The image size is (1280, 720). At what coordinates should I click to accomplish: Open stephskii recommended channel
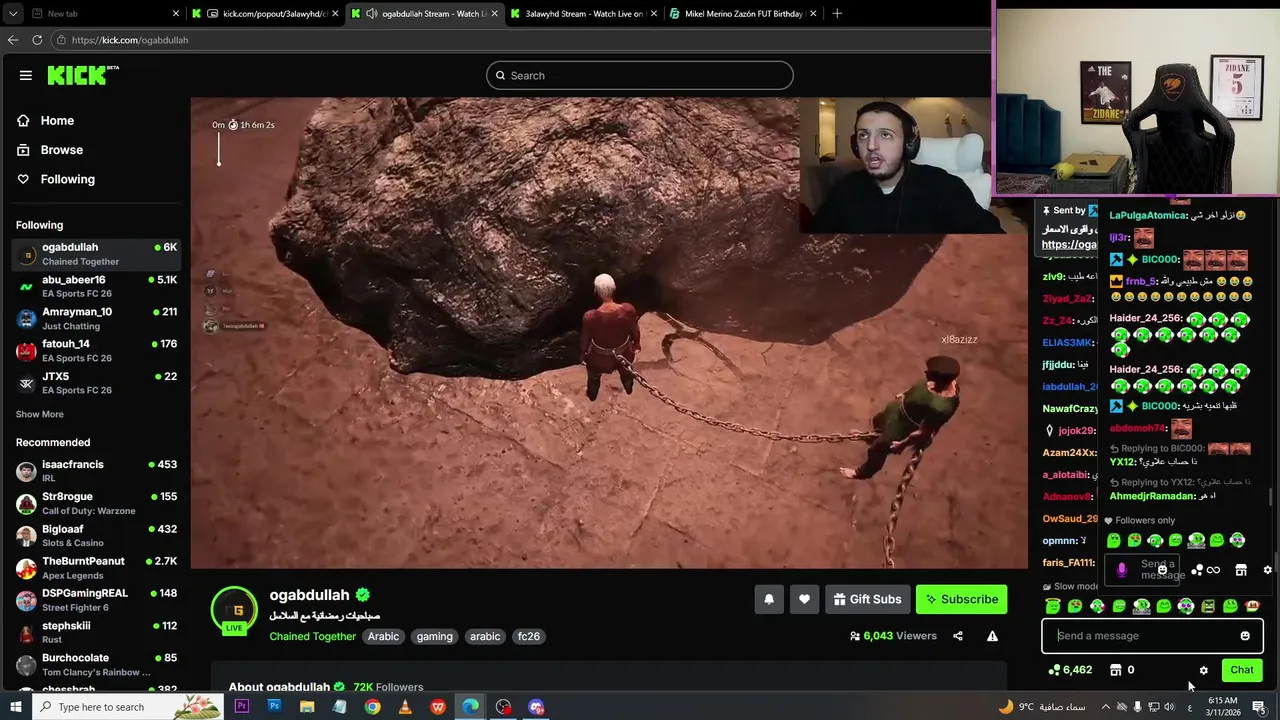[x=96, y=632]
